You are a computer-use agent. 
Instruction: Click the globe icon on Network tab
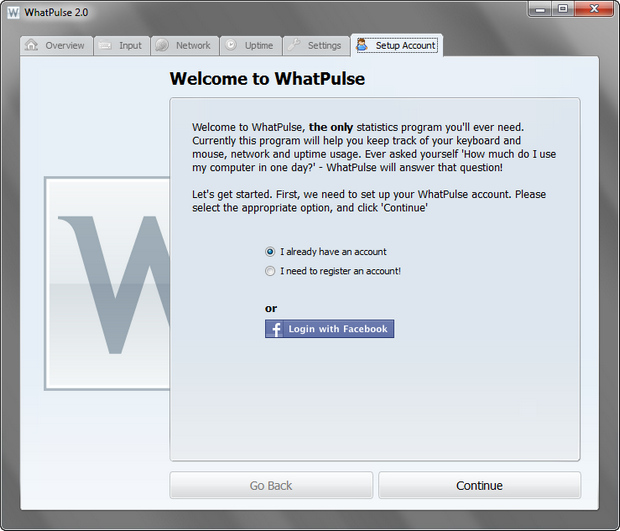(162, 45)
